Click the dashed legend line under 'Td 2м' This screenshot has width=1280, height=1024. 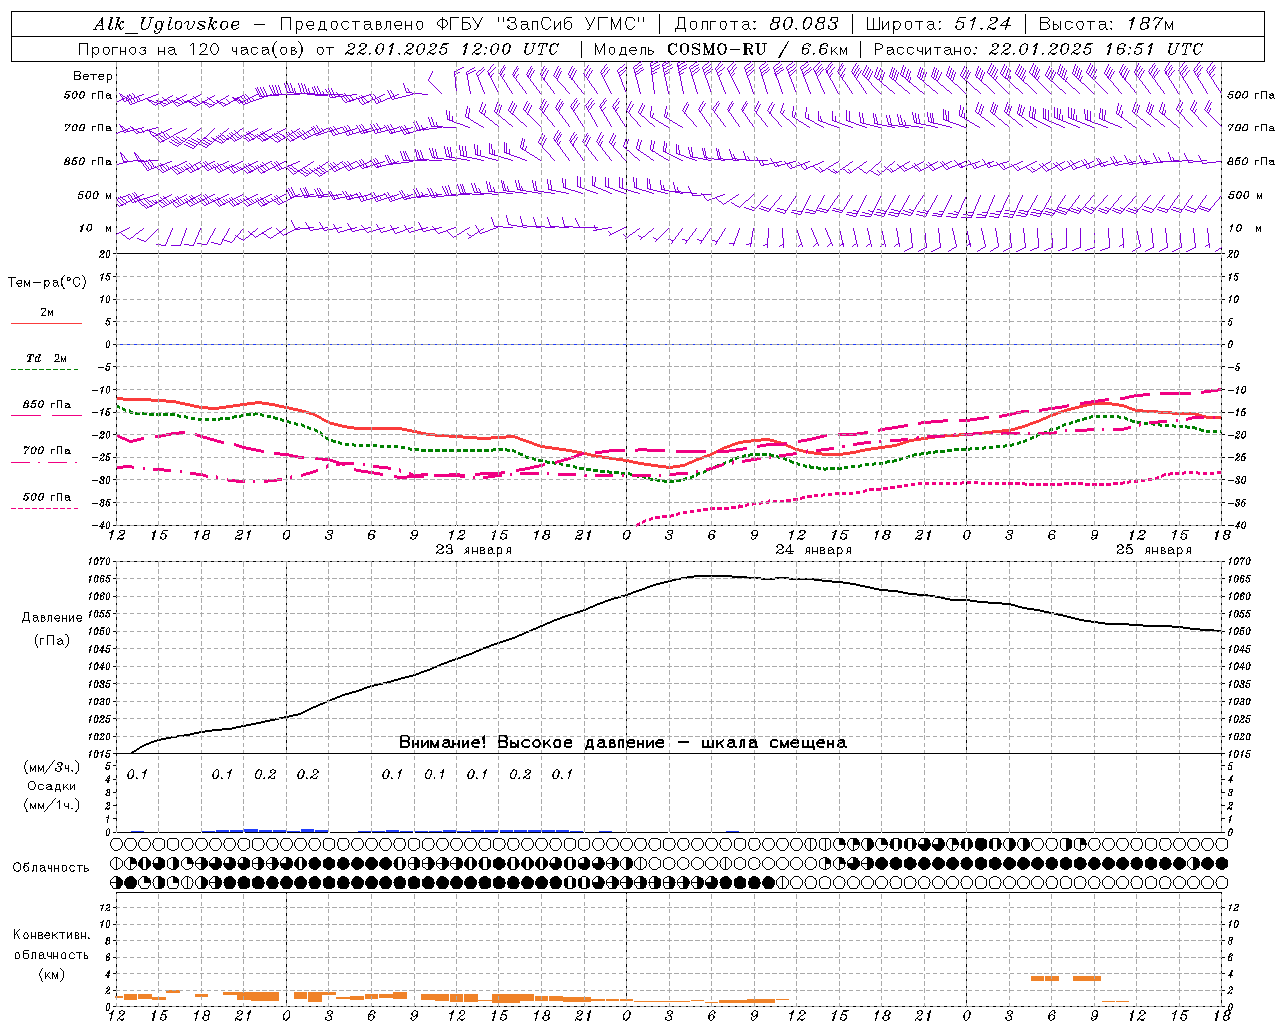(x=46, y=369)
